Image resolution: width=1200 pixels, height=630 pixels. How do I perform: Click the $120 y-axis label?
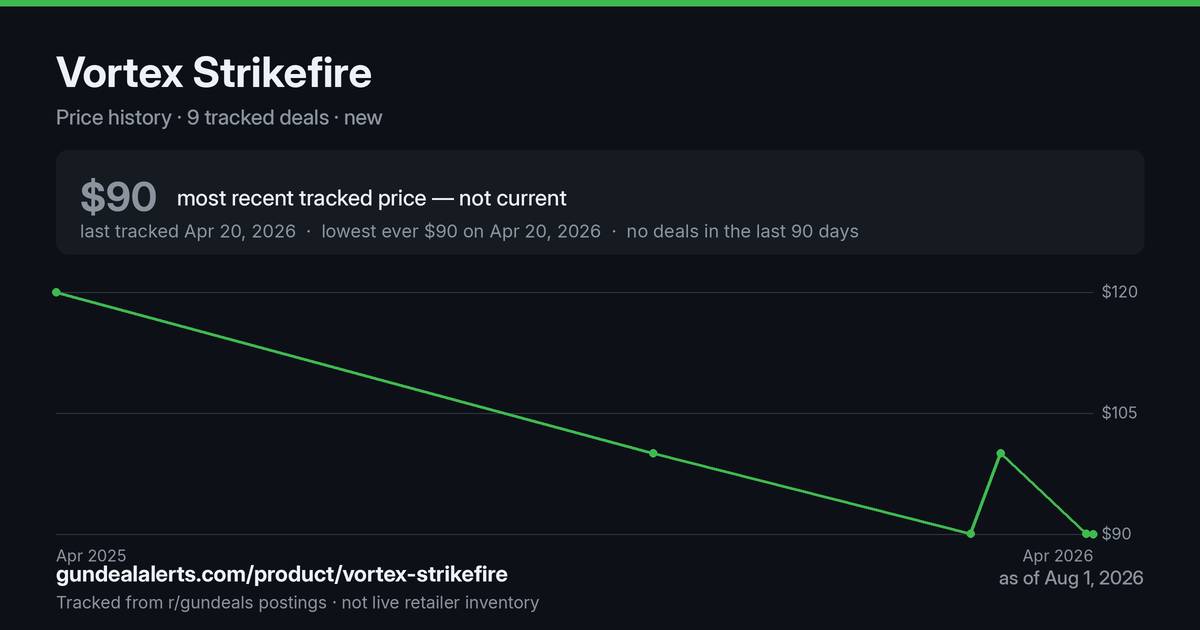click(x=1121, y=292)
